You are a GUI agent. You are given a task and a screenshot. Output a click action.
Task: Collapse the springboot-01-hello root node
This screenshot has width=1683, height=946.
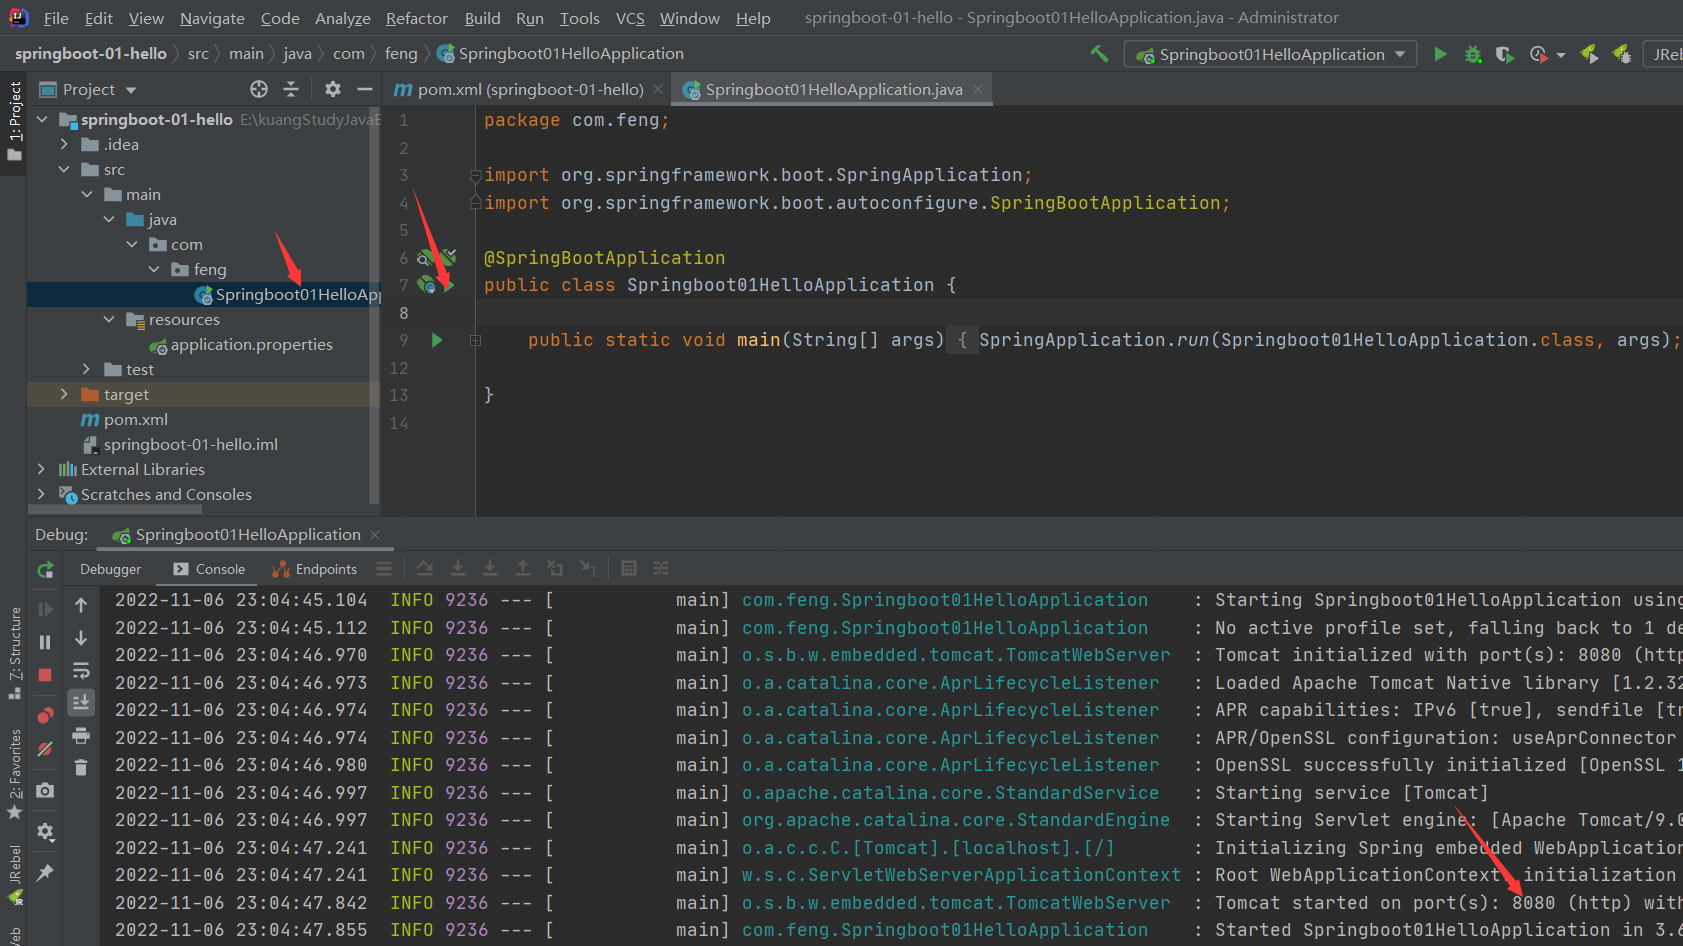[42, 119]
